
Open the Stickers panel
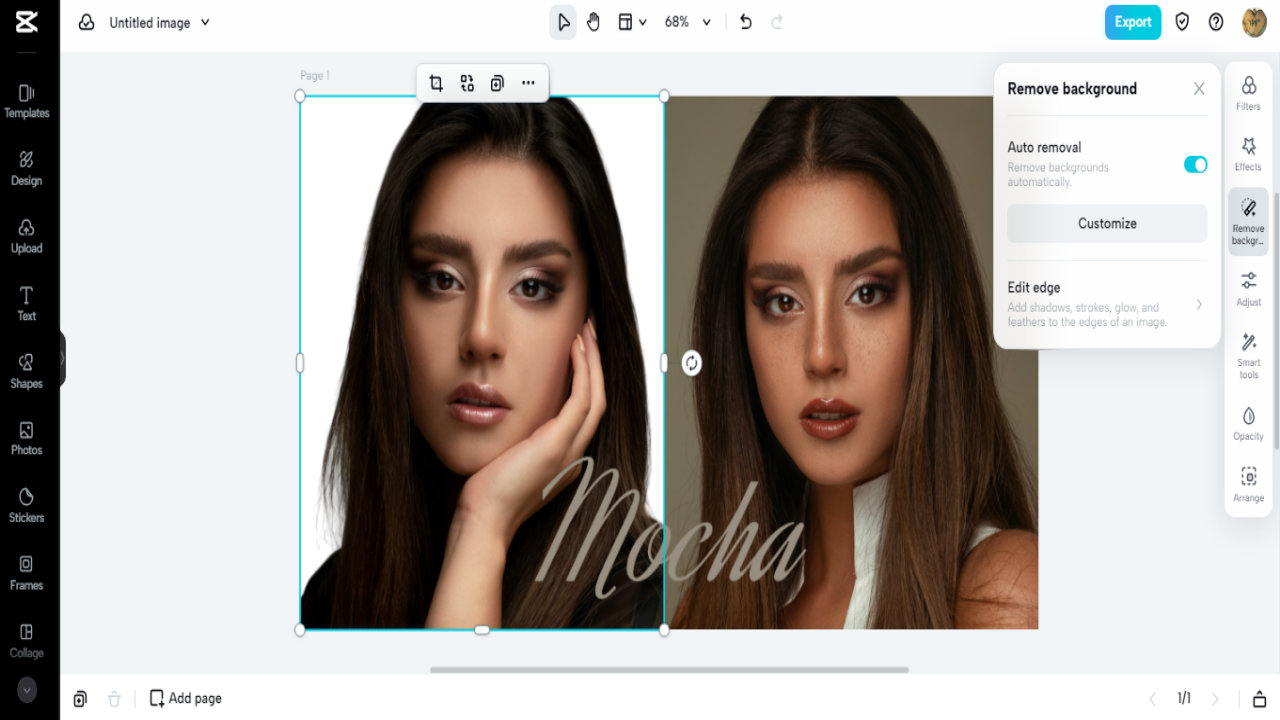tap(27, 505)
